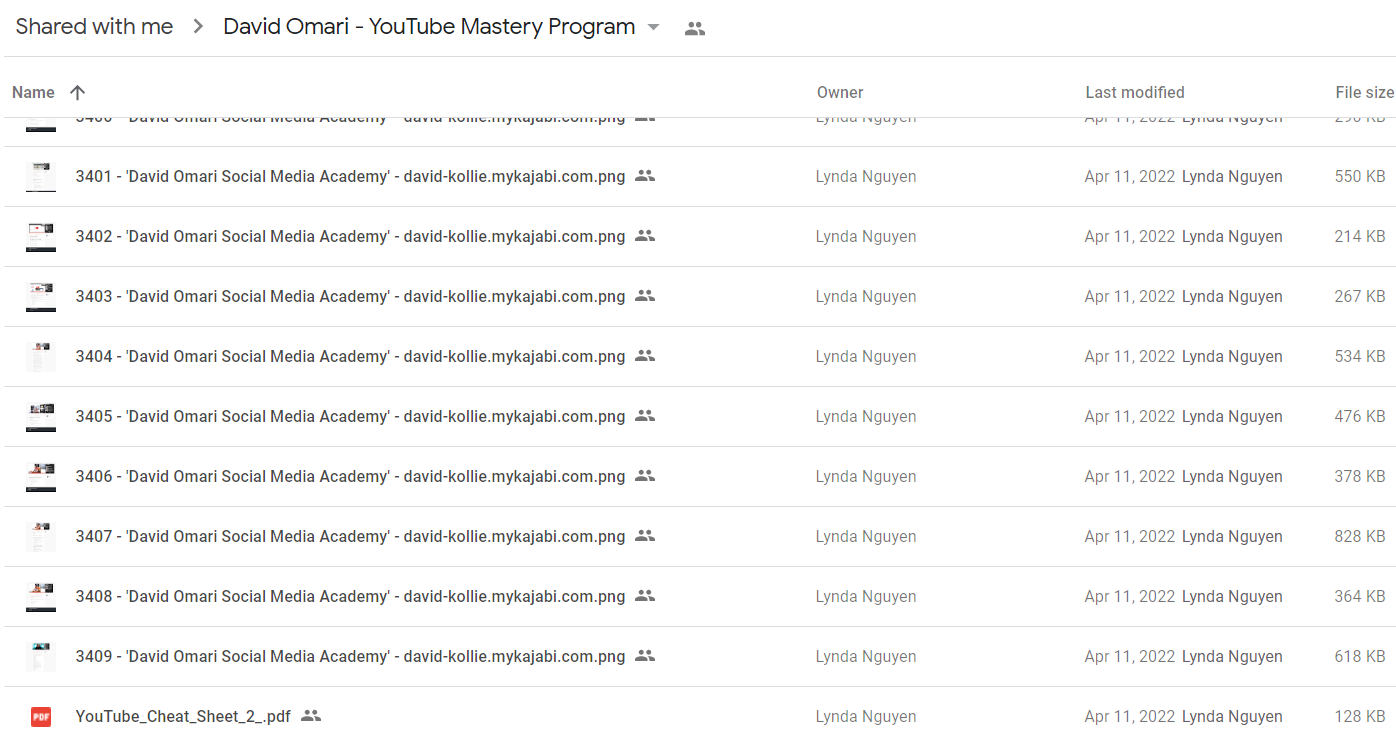1396x733 pixels.
Task: Select the file named 3401 - 'David Omari Social Media Academy'
Action: 350,176
